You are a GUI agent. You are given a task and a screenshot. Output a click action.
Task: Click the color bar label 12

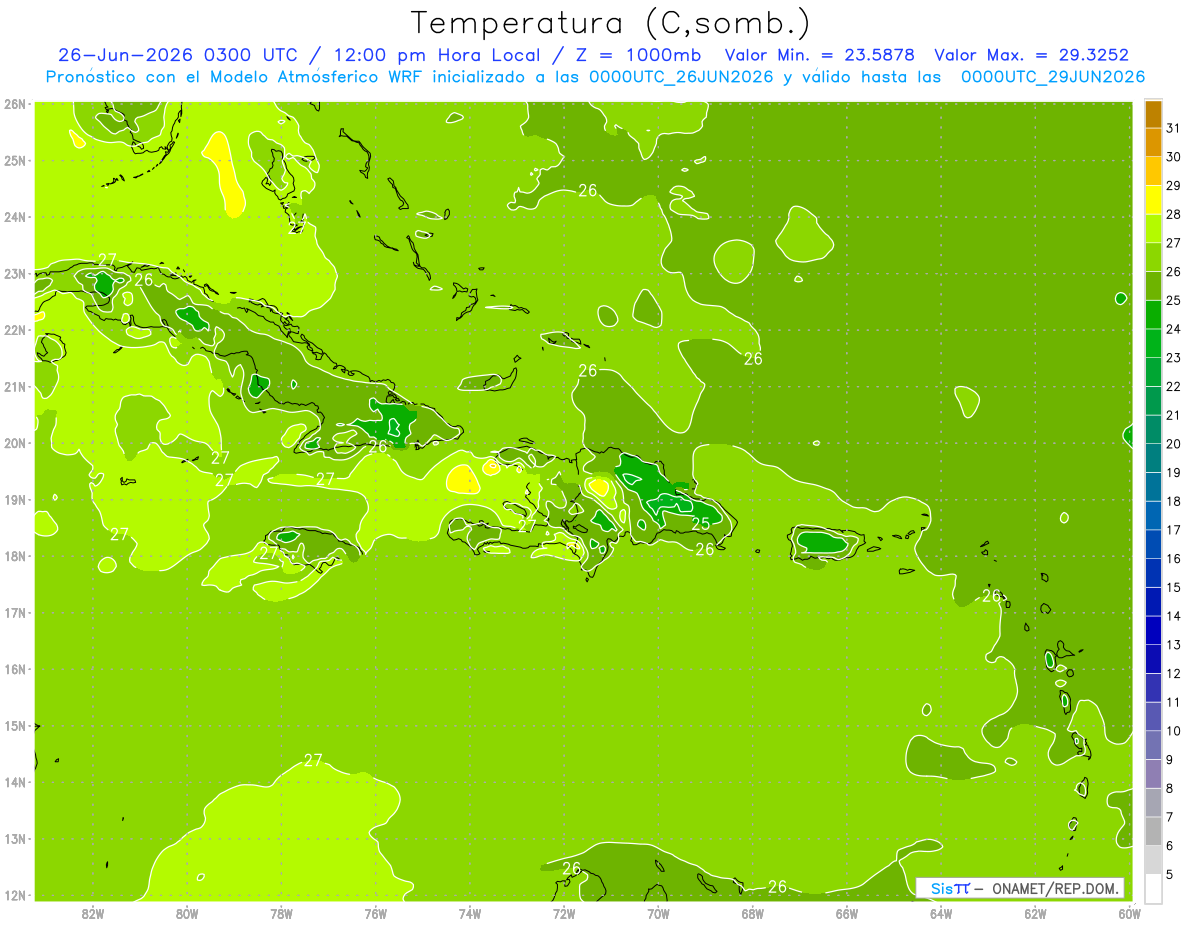pyautogui.click(x=1174, y=673)
